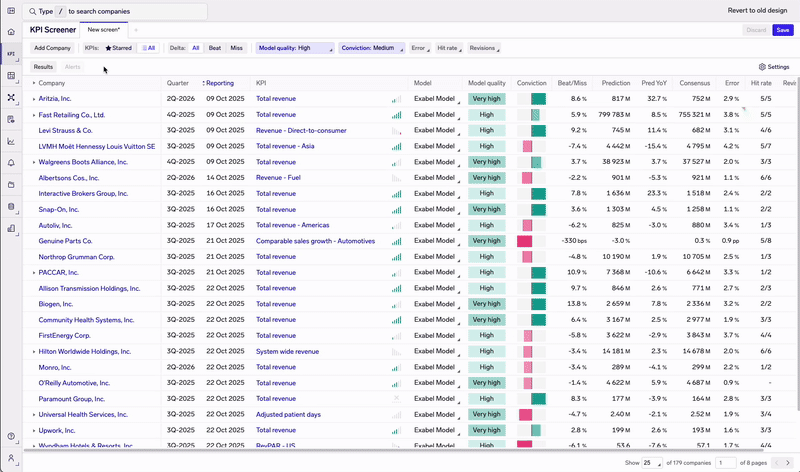
Task: Switch to the Alerts tab
Action: pyautogui.click(x=72, y=67)
